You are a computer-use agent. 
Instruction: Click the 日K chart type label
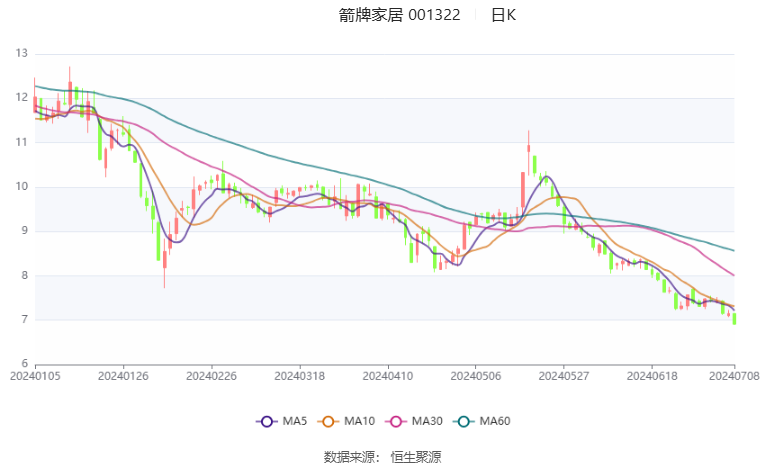point(503,15)
